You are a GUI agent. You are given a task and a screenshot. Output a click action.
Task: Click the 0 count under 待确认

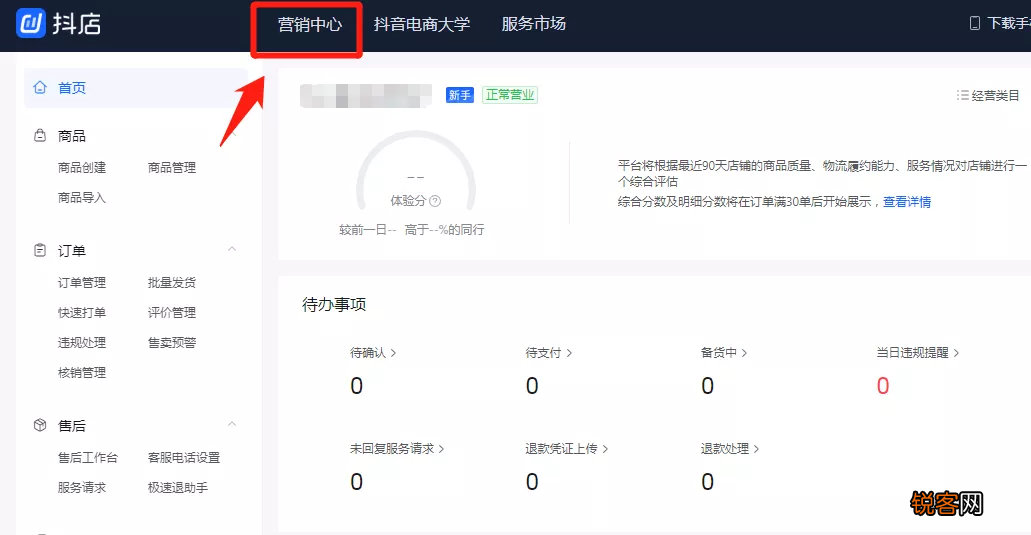(x=356, y=386)
